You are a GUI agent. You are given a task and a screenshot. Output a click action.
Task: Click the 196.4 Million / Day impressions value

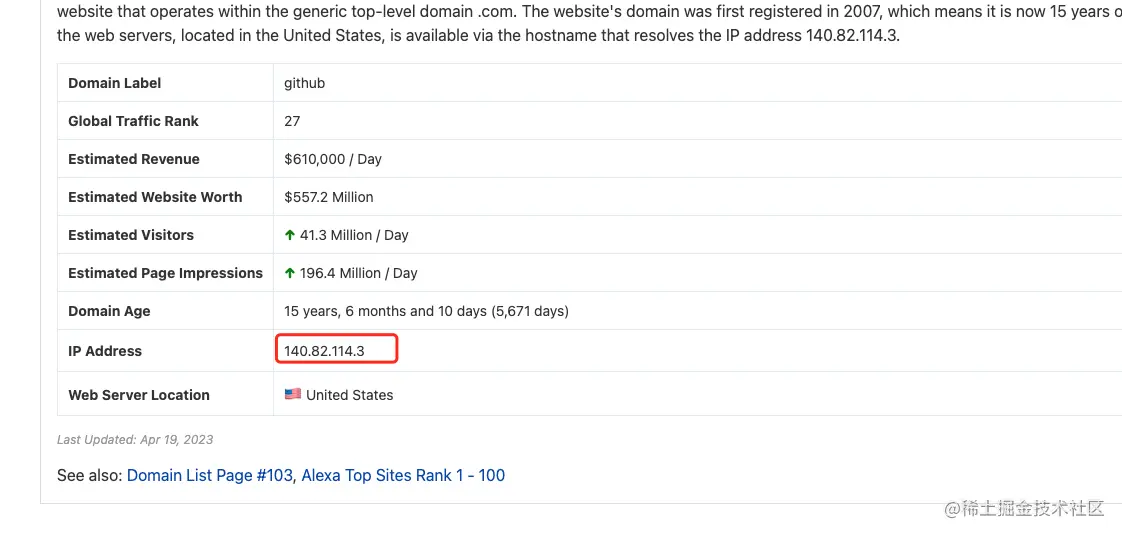click(x=358, y=273)
